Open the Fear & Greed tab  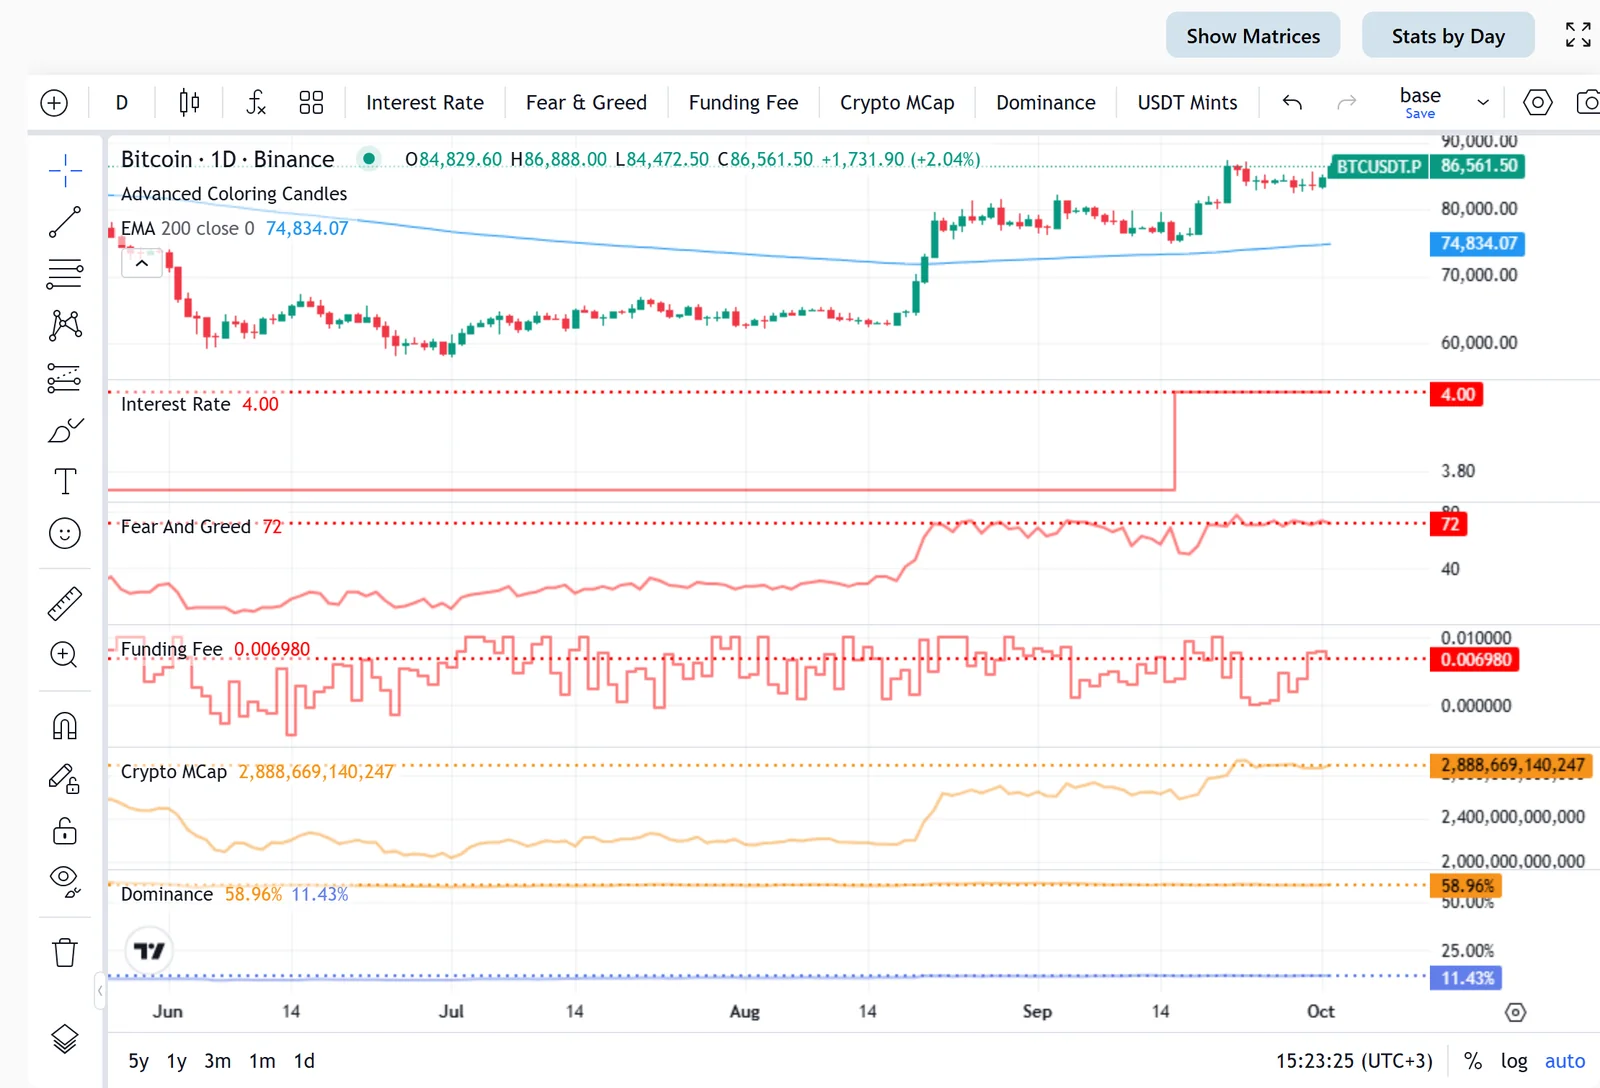click(586, 102)
